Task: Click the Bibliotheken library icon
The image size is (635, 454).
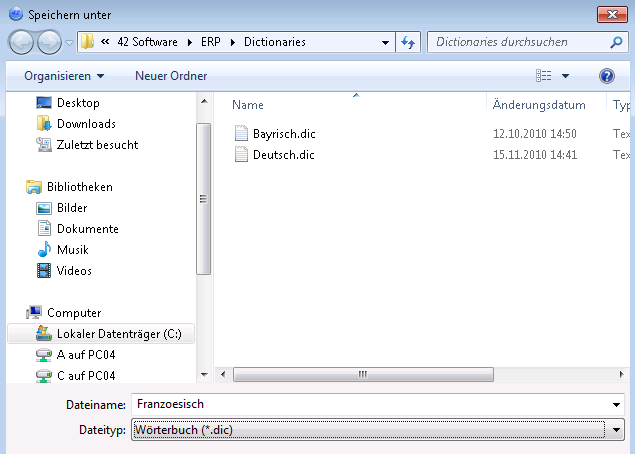Action: 34,187
